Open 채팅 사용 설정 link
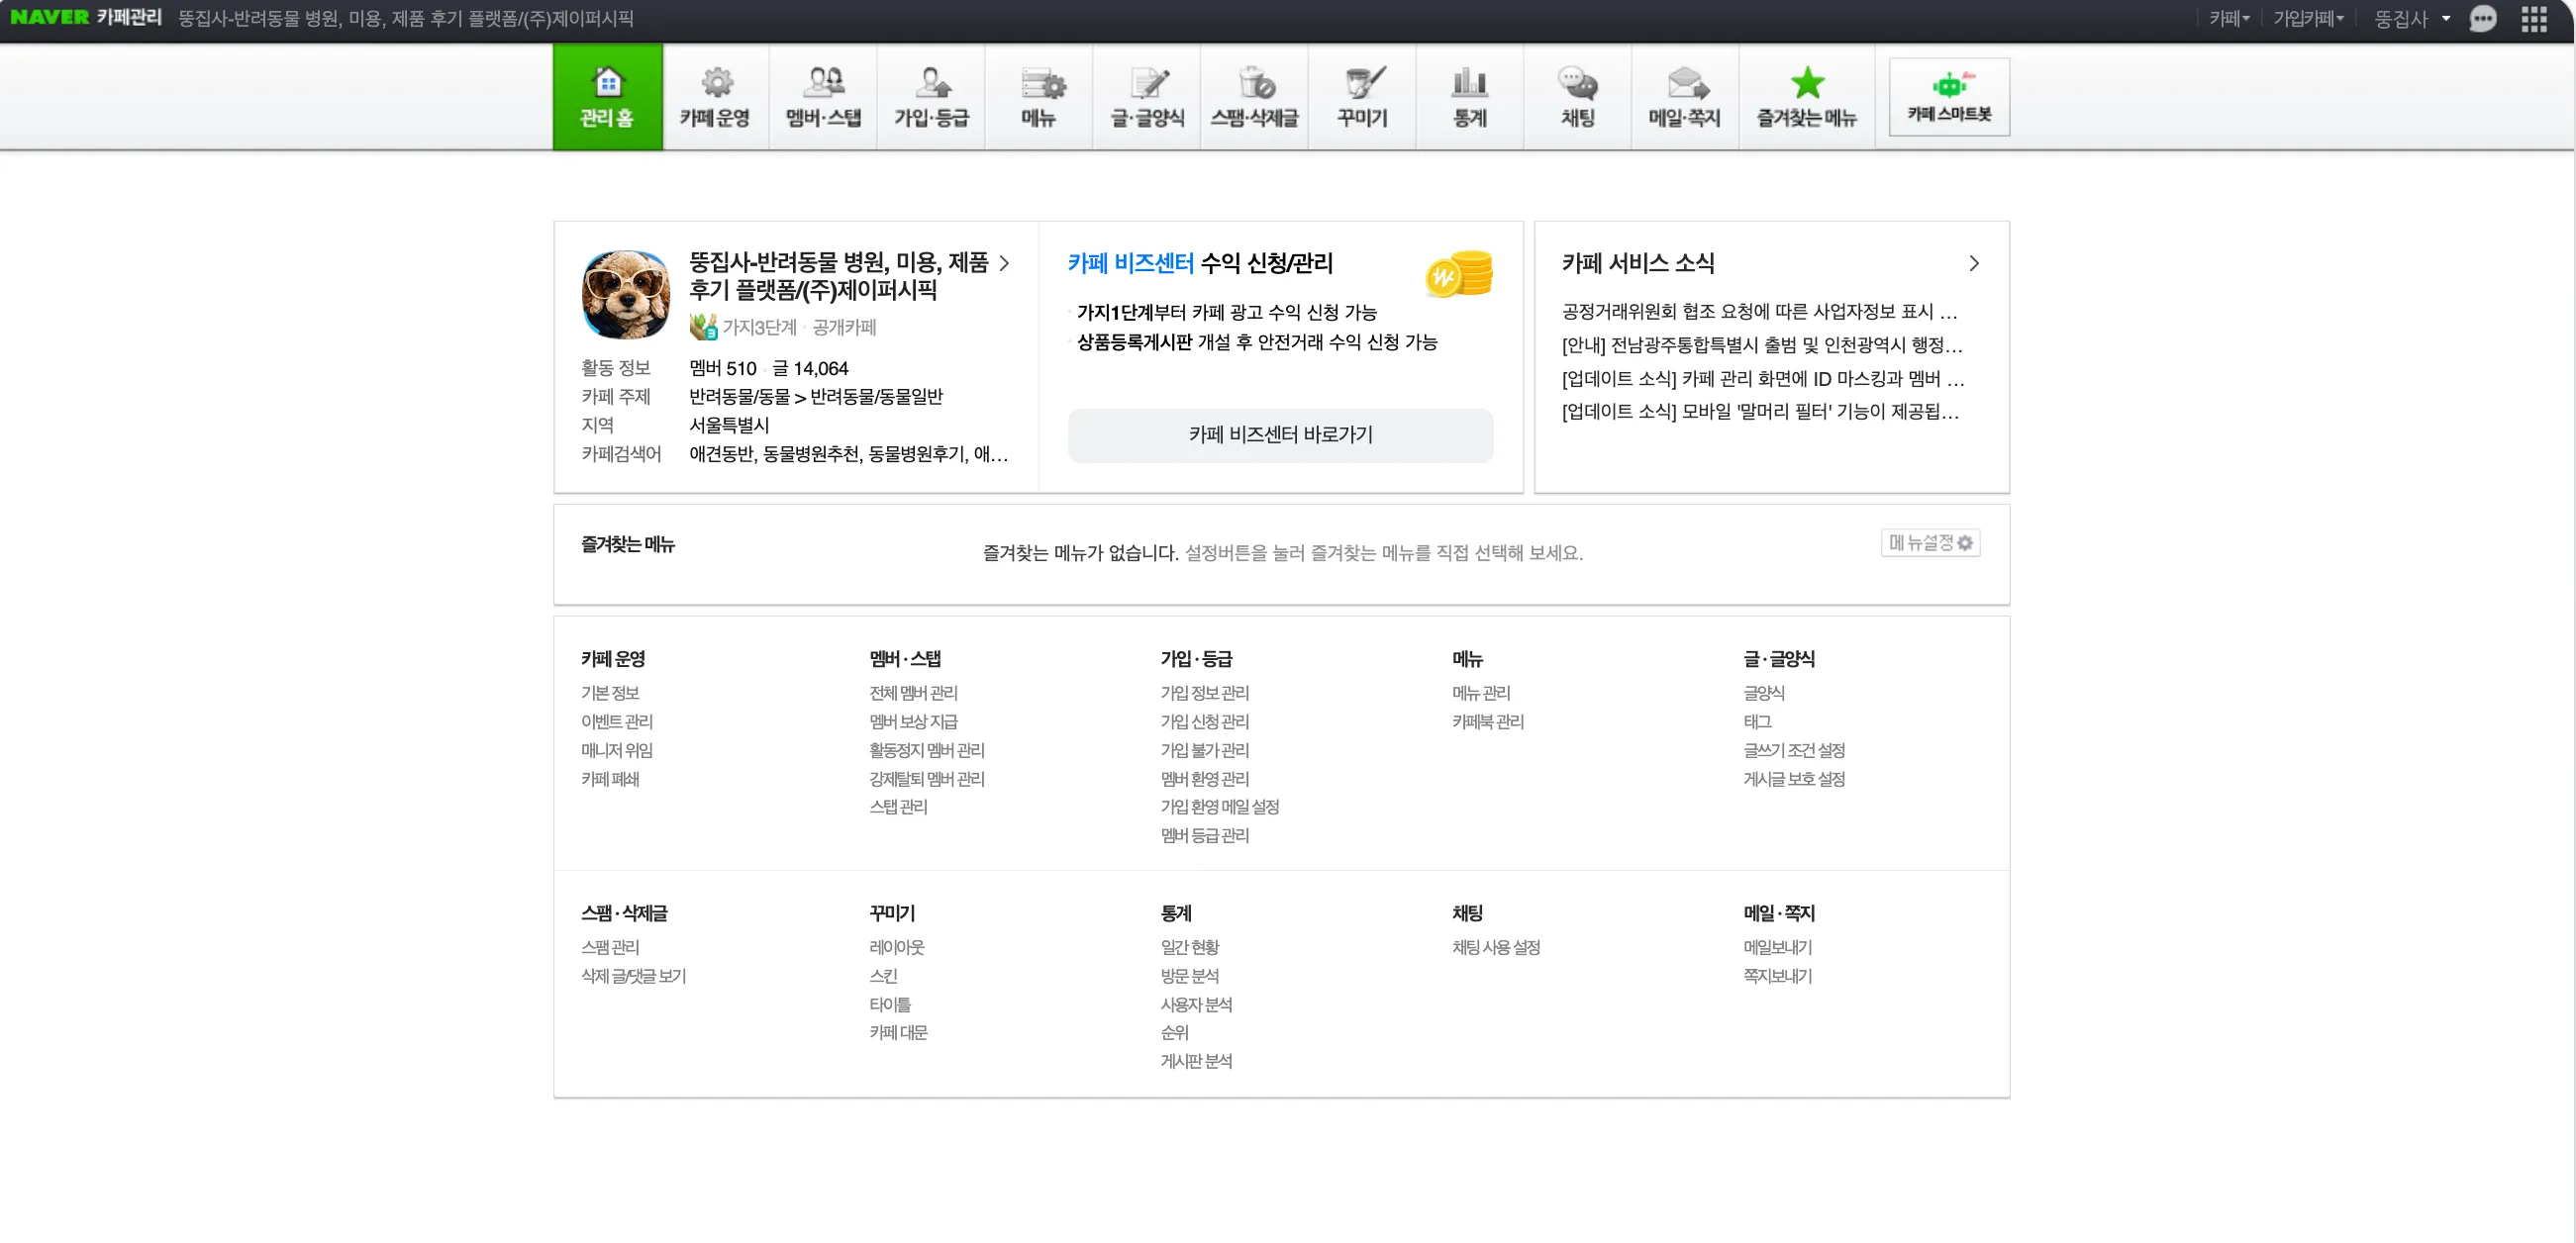This screenshot has width=2576, height=1243. pyautogui.click(x=1496, y=947)
